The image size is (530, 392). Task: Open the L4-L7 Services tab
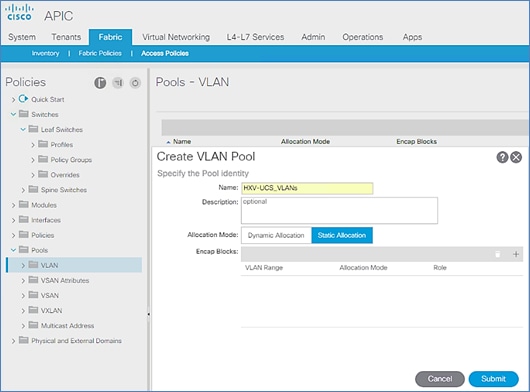pos(255,37)
